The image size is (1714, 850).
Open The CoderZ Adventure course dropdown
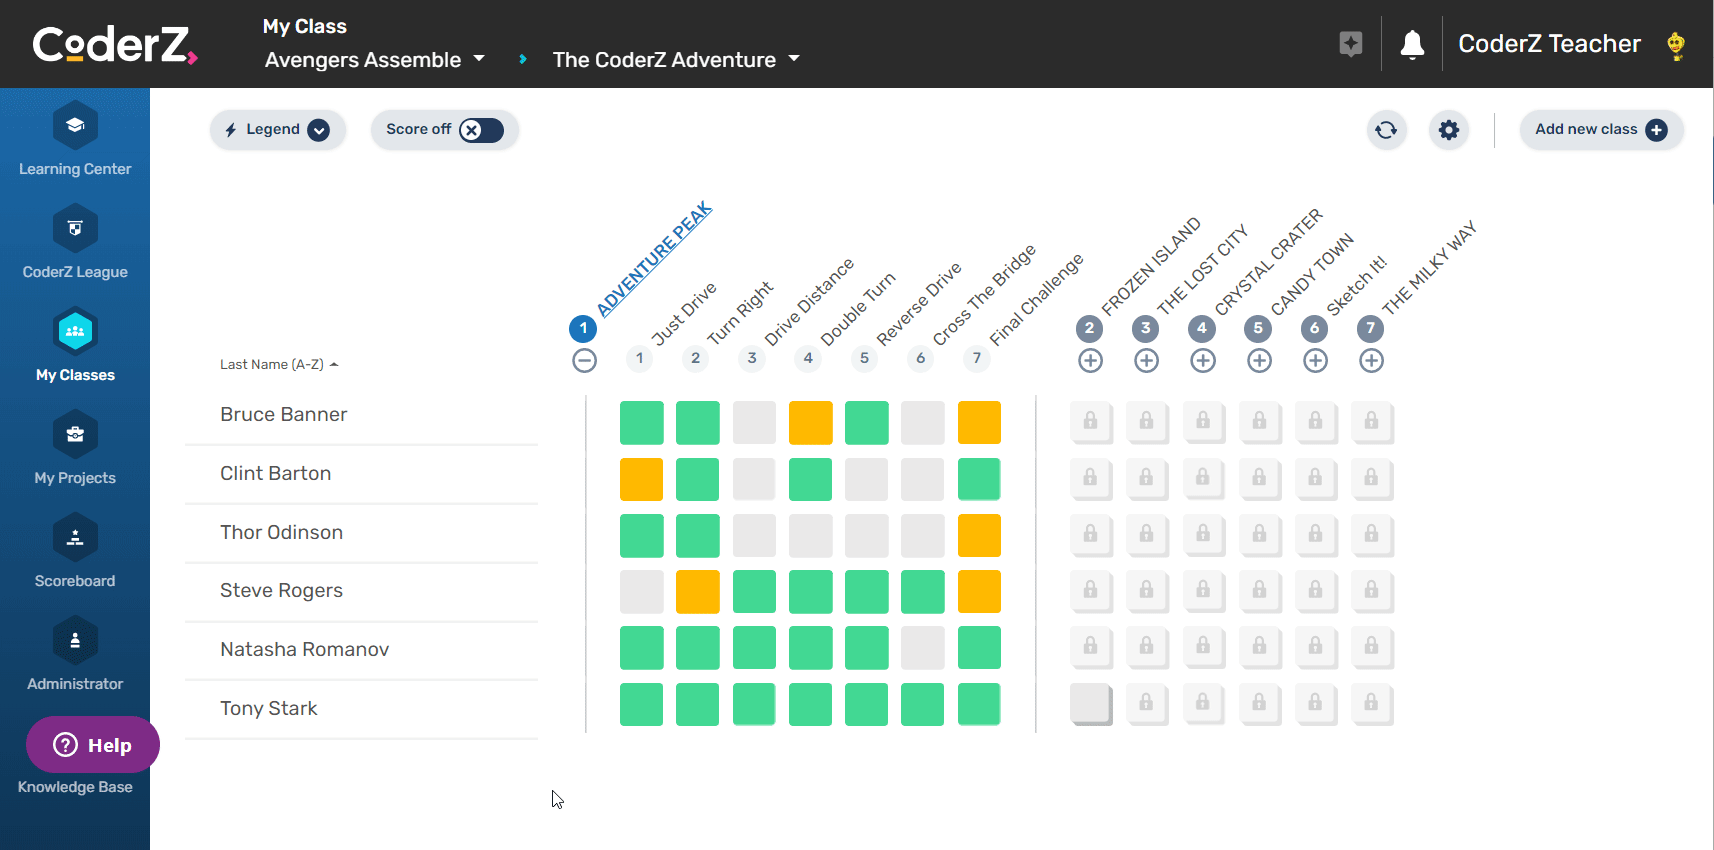[676, 60]
